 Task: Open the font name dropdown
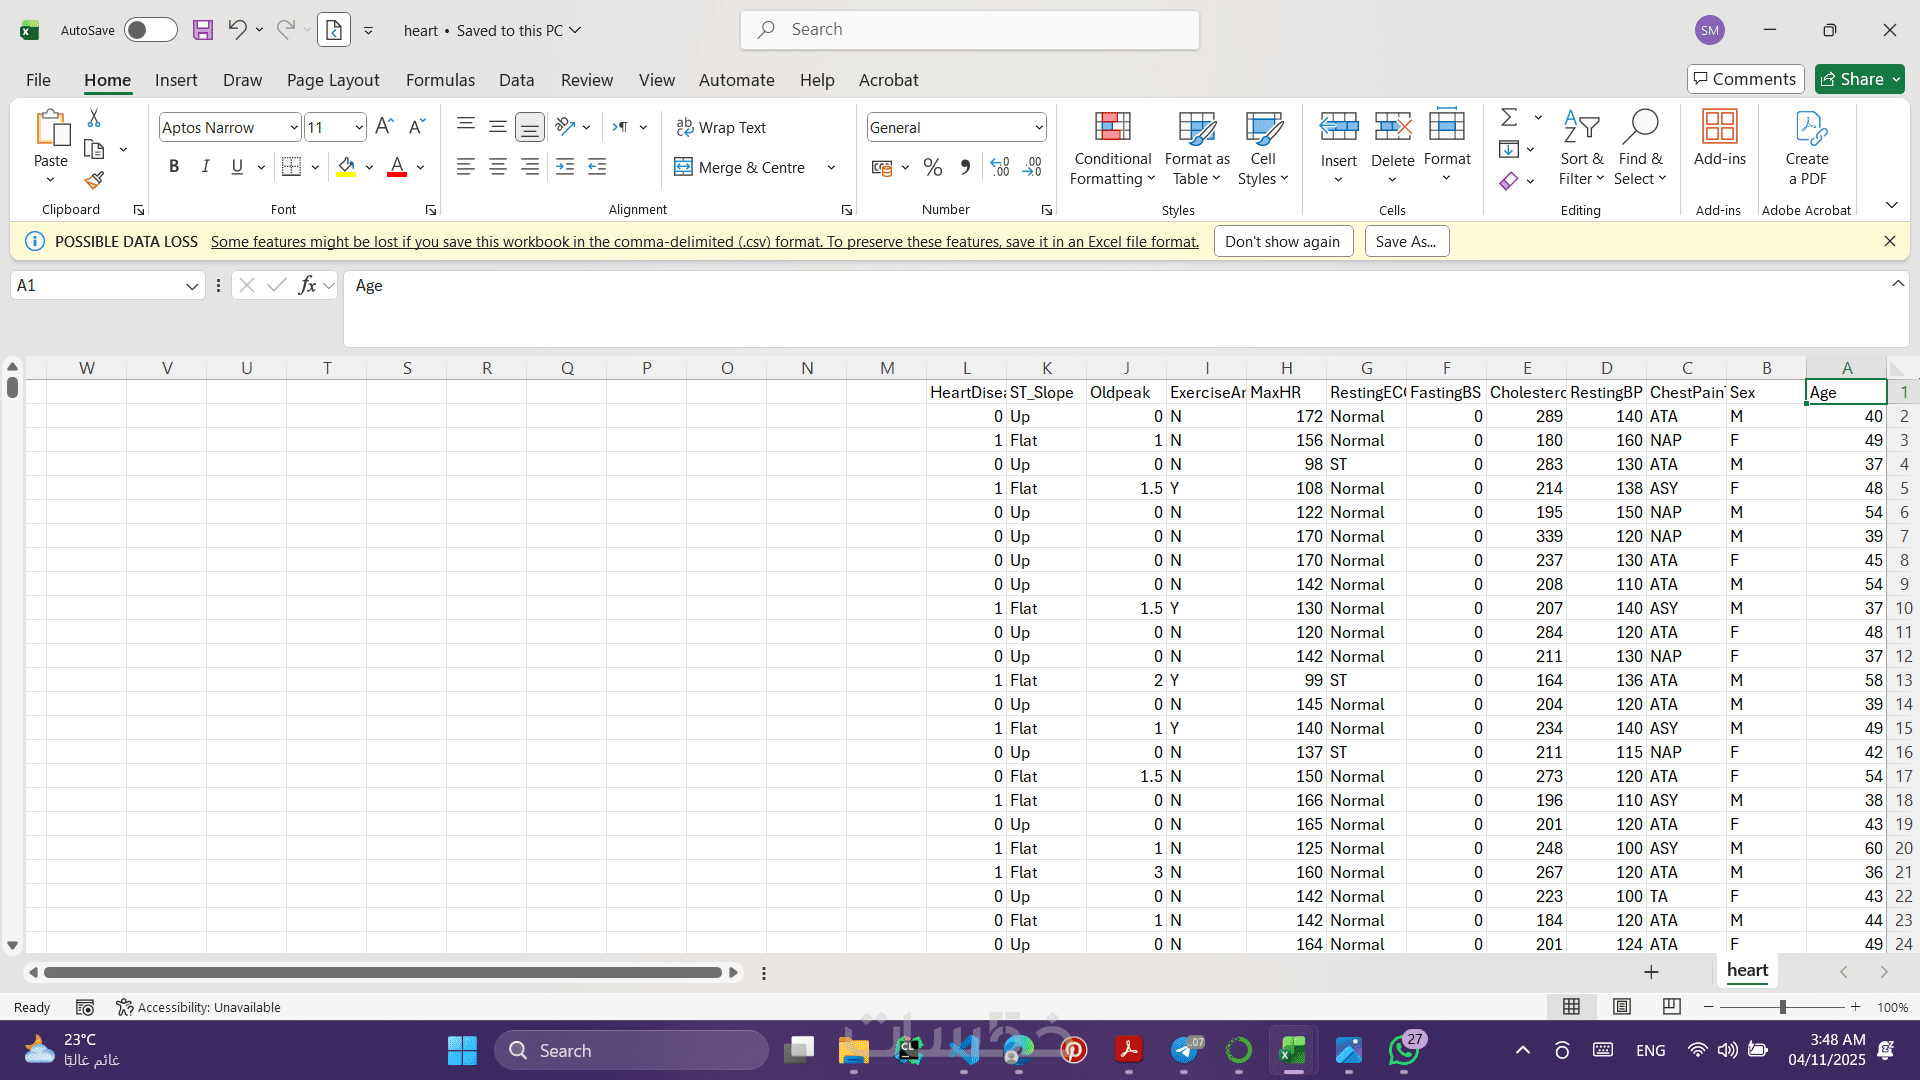coord(293,127)
